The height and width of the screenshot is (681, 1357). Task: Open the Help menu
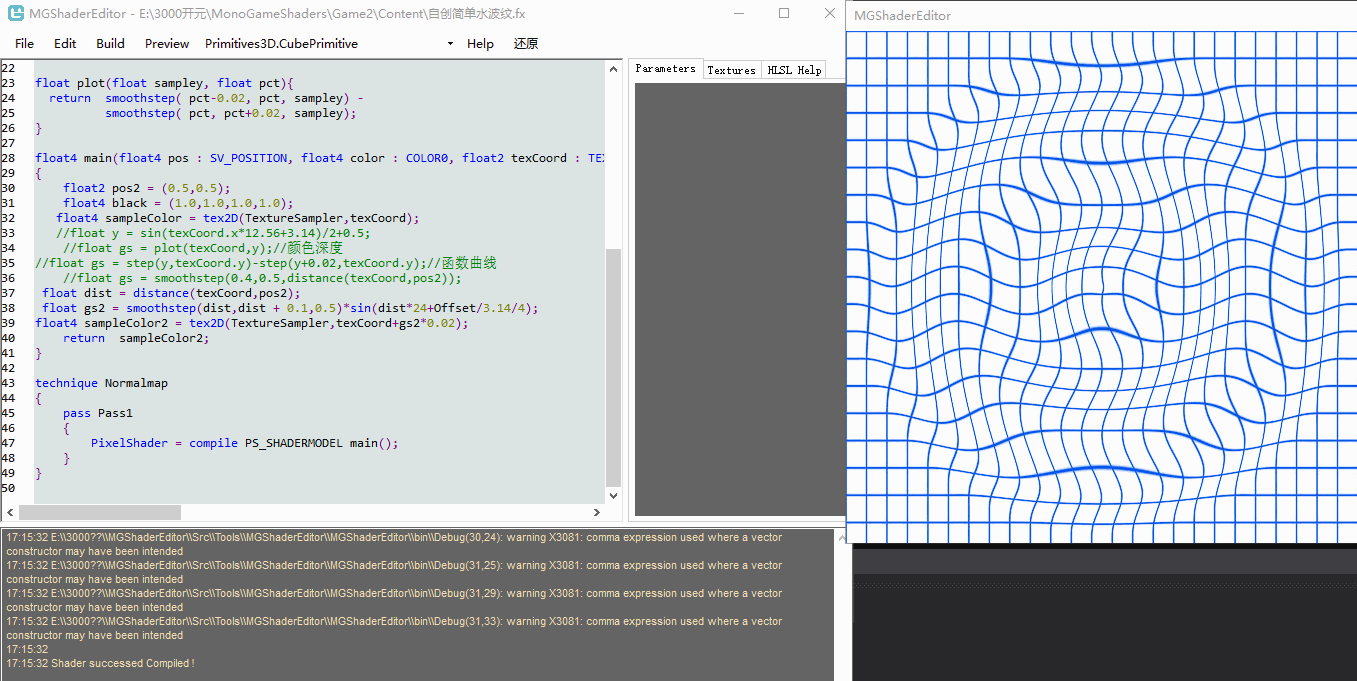(x=480, y=44)
